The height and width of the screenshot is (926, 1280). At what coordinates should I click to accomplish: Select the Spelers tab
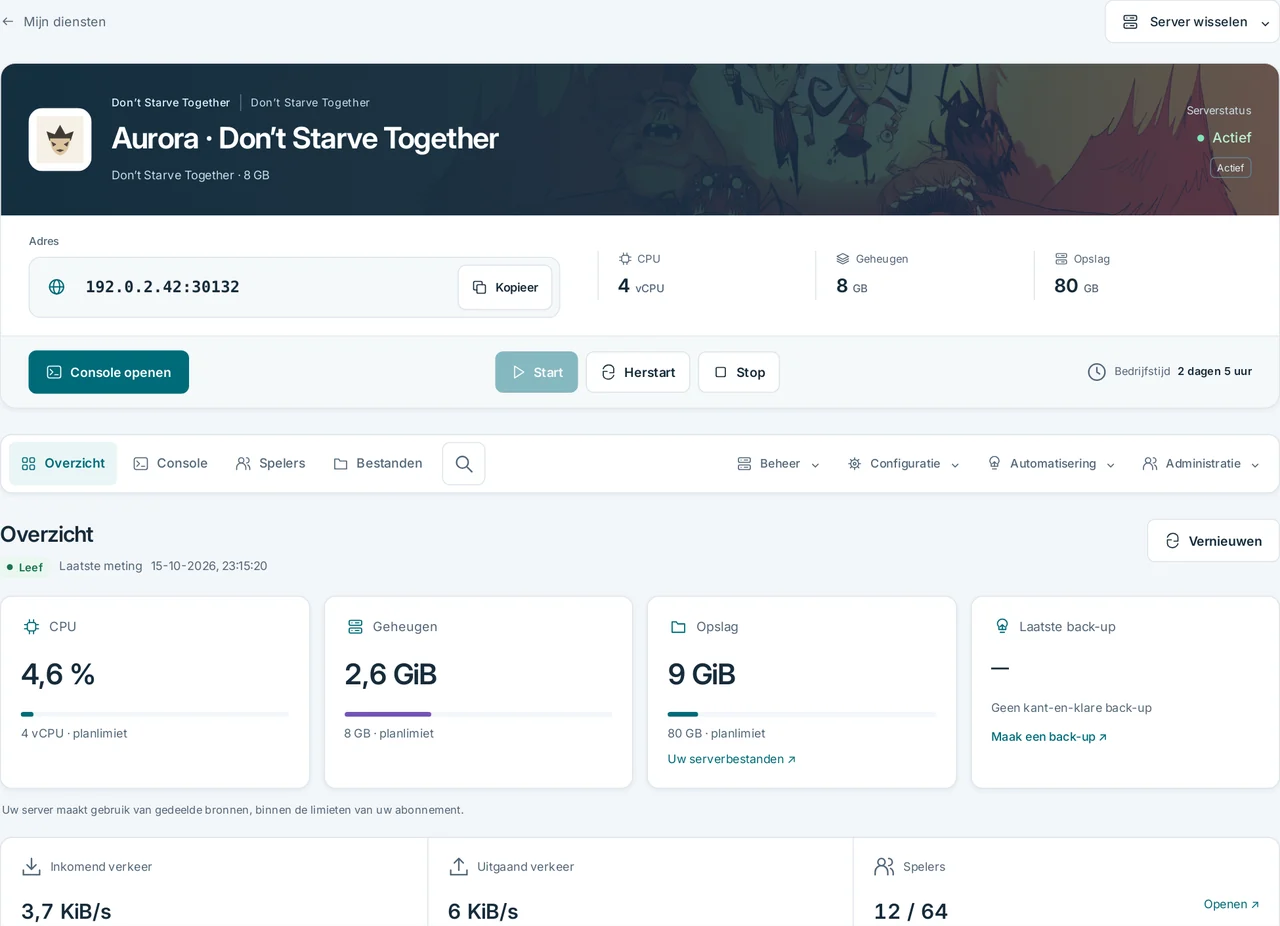270,464
